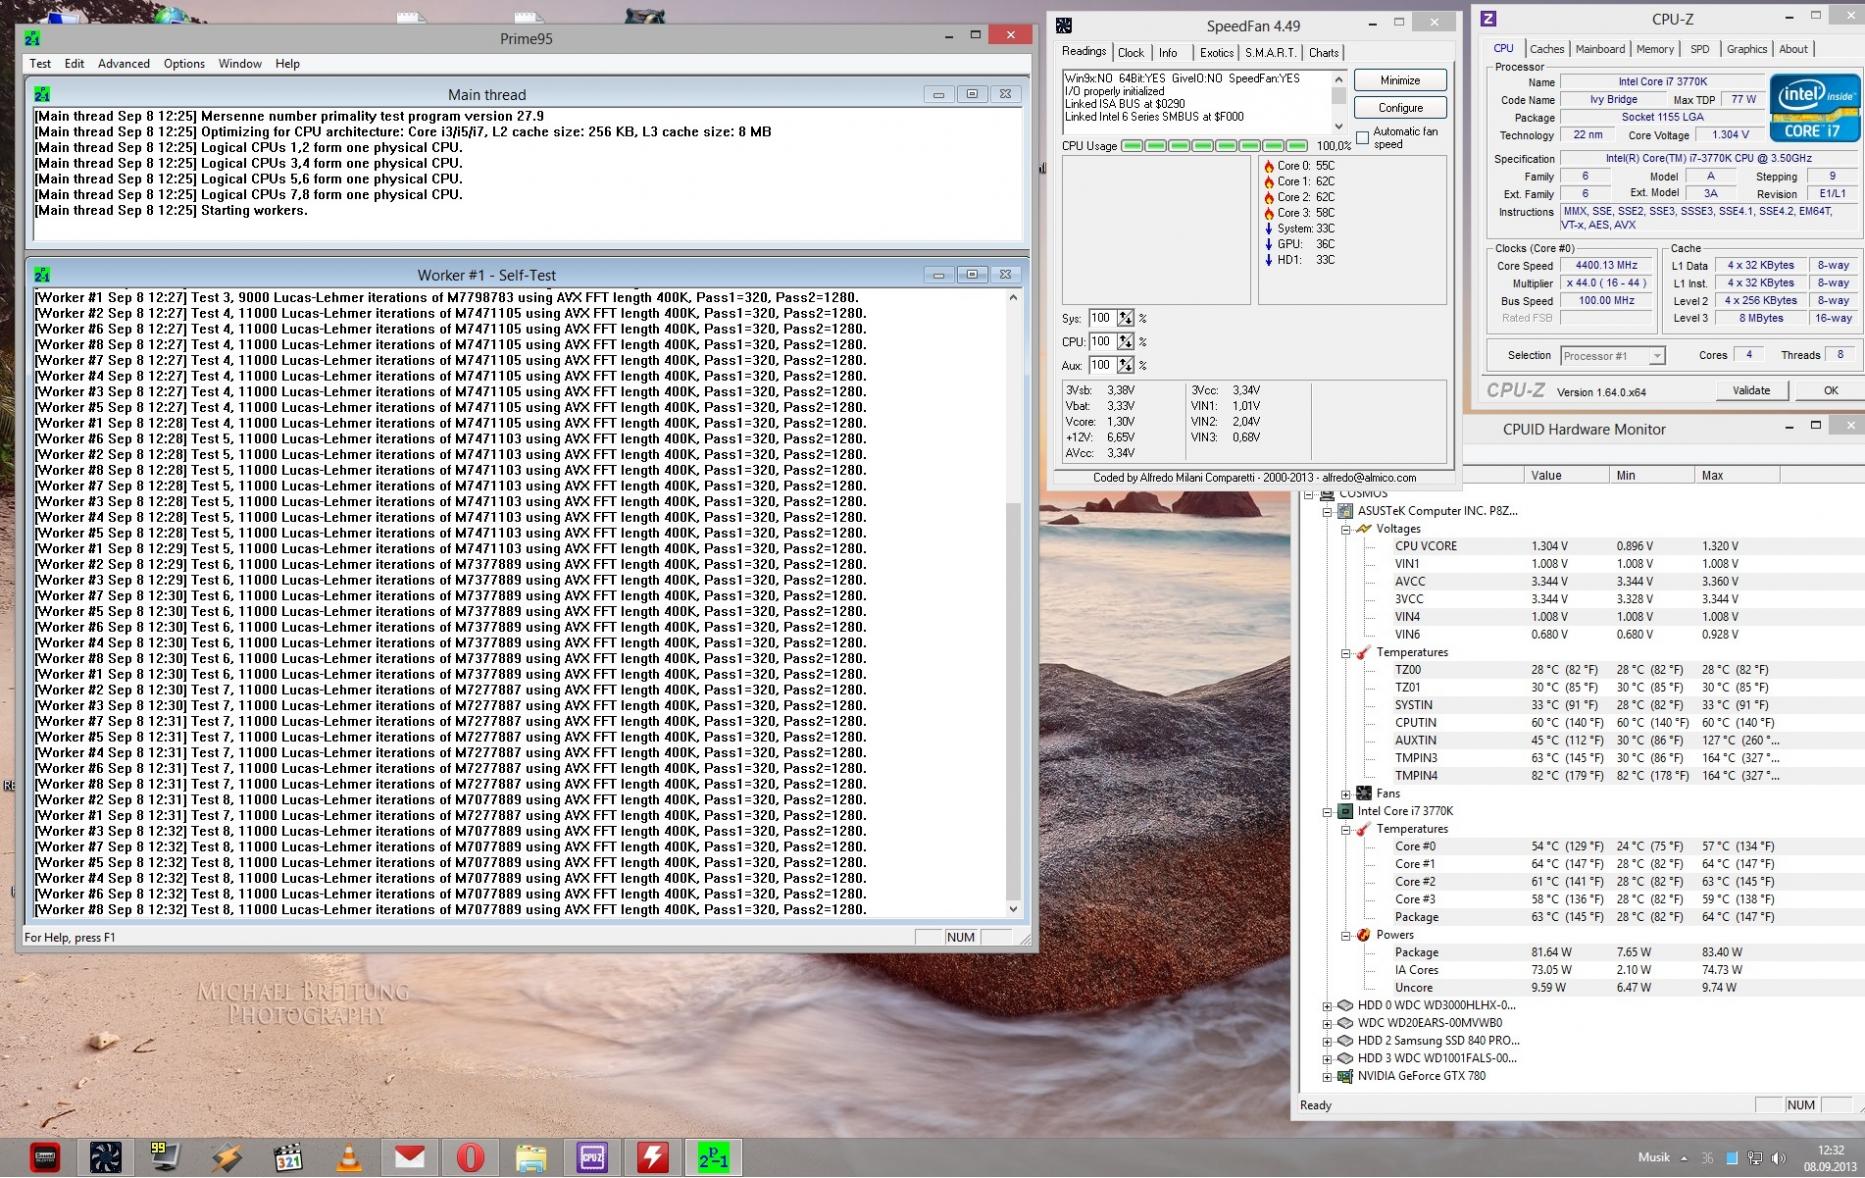Click the Core 0 flame icon in SpeedFan

[1268, 166]
